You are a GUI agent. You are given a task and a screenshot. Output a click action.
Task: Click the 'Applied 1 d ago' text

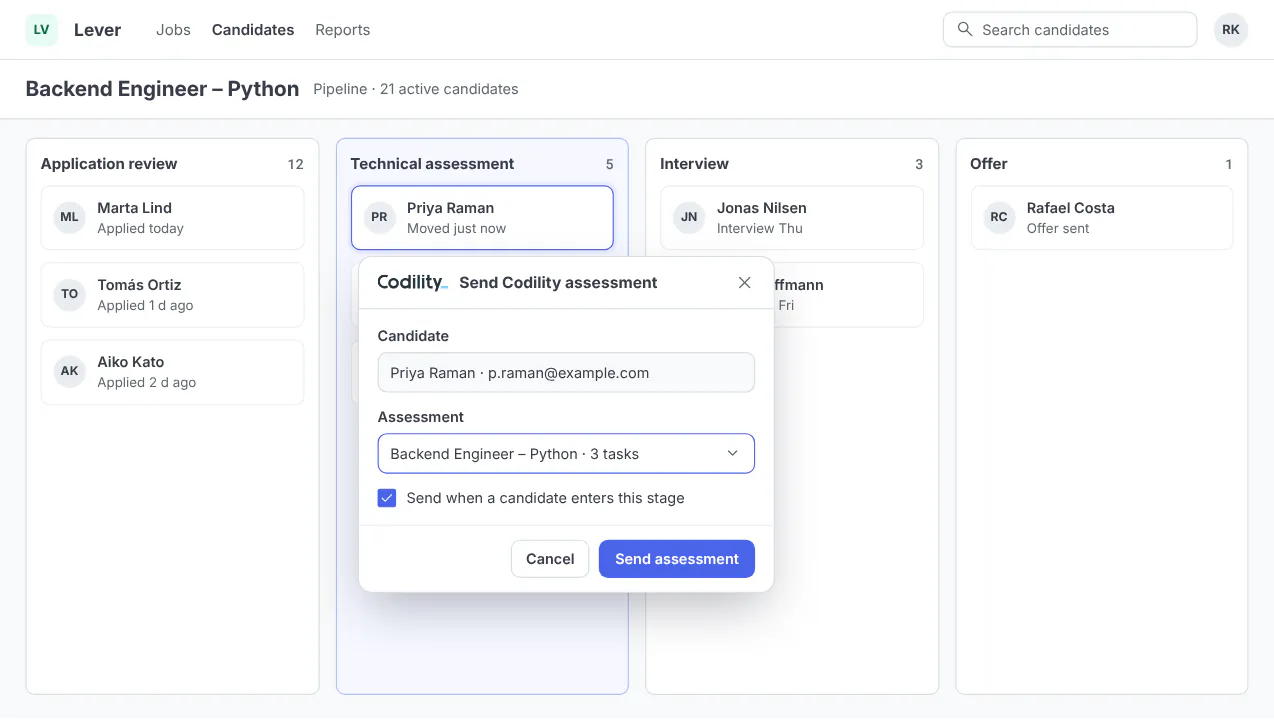pyautogui.click(x=146, y=306)
